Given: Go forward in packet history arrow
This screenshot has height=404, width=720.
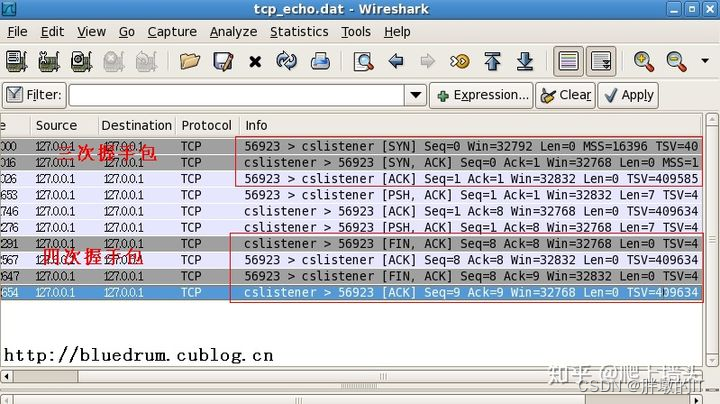Looking at the screenshot, I should pyautogui.click(x=428, y=61).
